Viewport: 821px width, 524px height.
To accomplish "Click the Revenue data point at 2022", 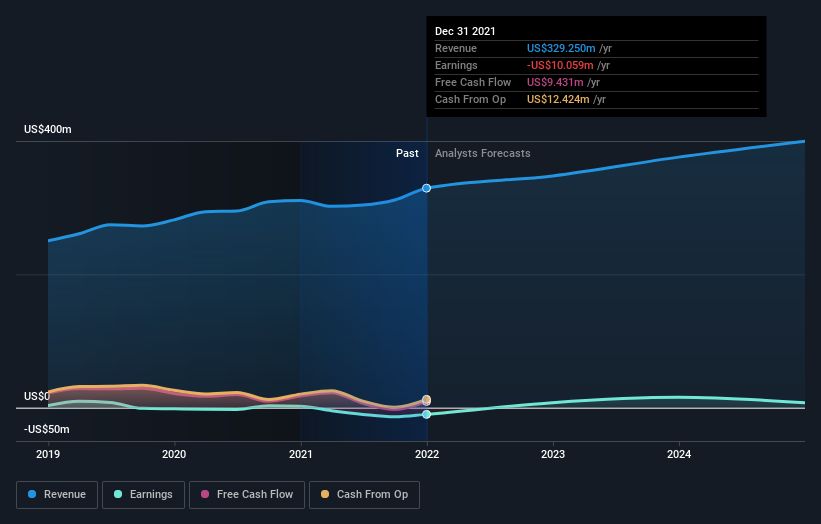I will tap(427, 188).
